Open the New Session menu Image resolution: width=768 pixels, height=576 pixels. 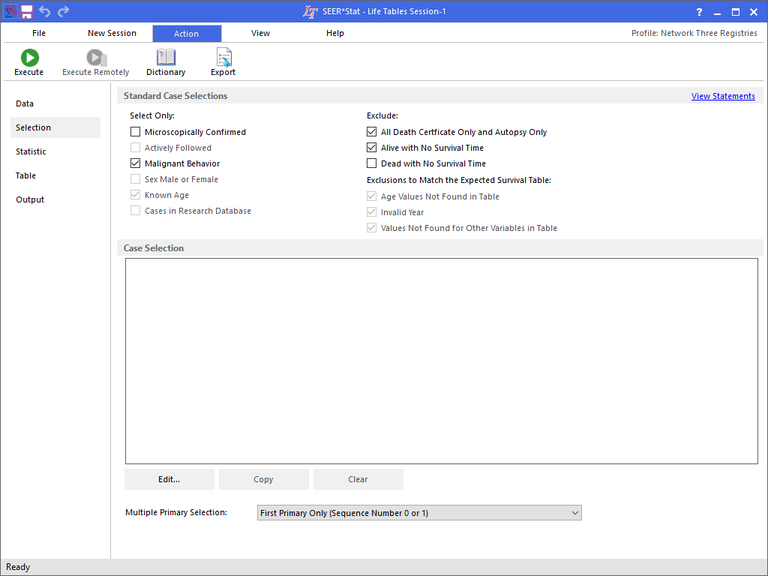click(x=112, y=33)
